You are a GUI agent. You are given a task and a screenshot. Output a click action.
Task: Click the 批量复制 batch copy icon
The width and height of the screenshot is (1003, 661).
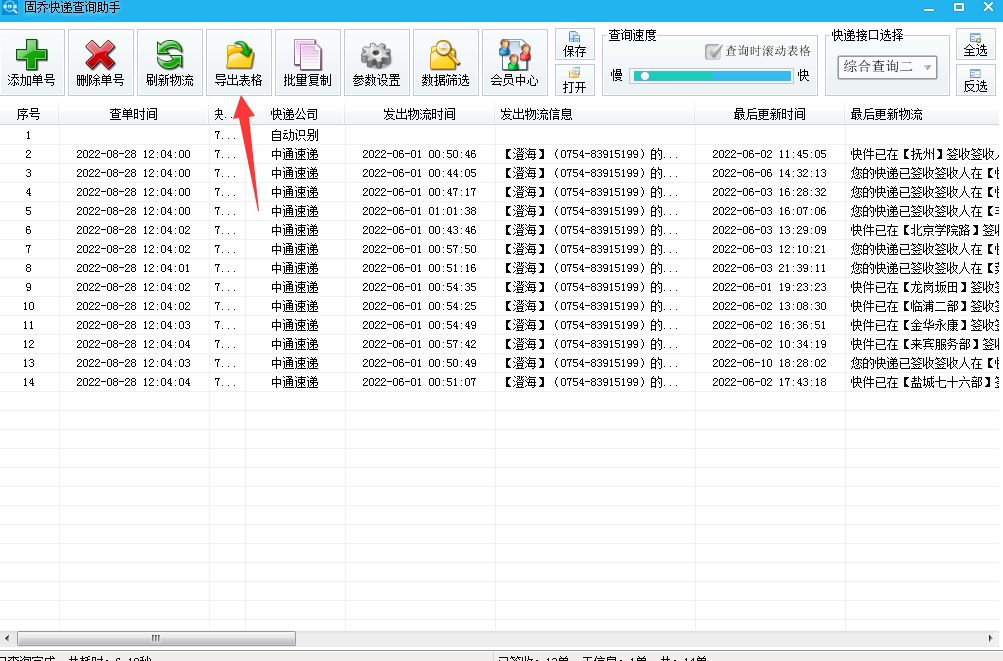click(306, 61)
